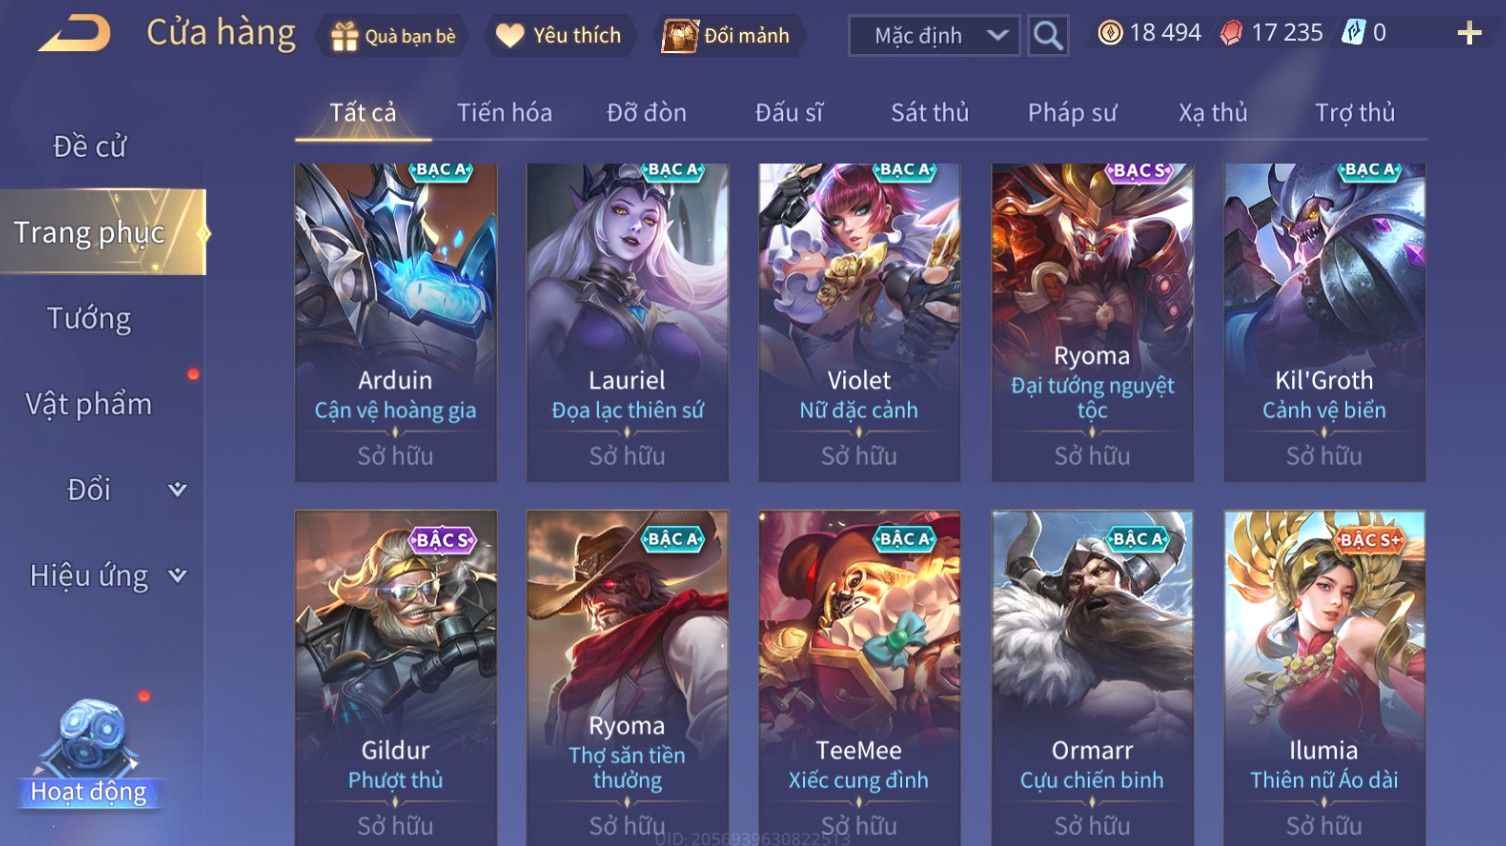Open the search magnifier icon

(x=1048, y=36)
